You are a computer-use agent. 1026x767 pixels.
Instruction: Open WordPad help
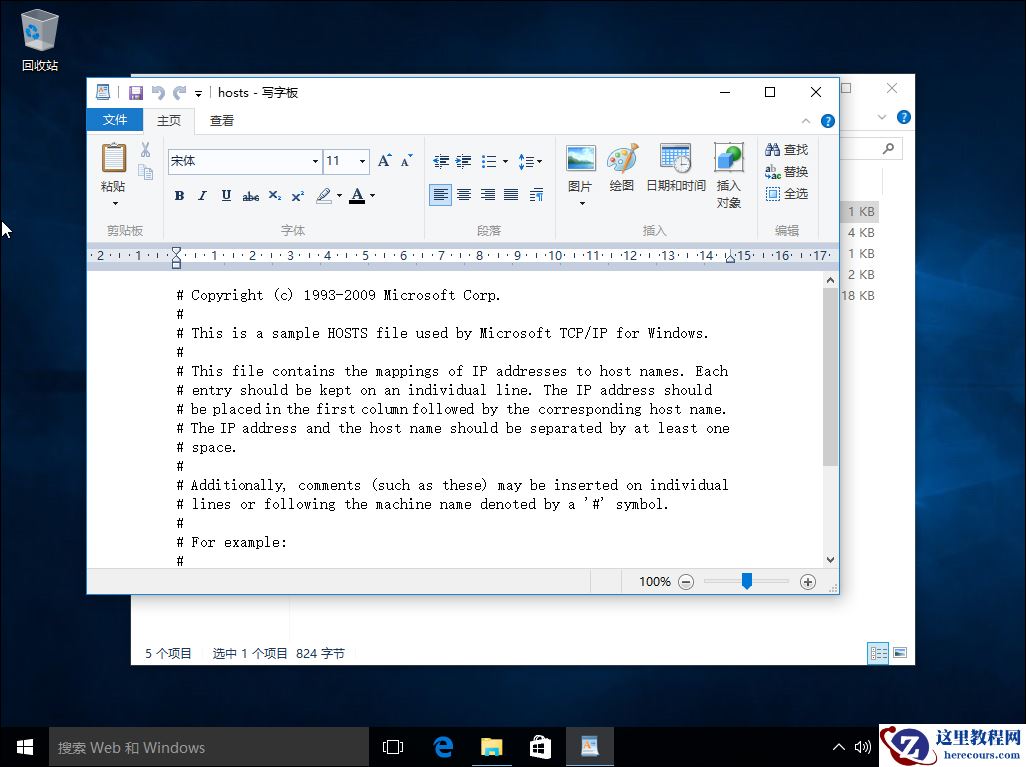(x=830, y=119)
